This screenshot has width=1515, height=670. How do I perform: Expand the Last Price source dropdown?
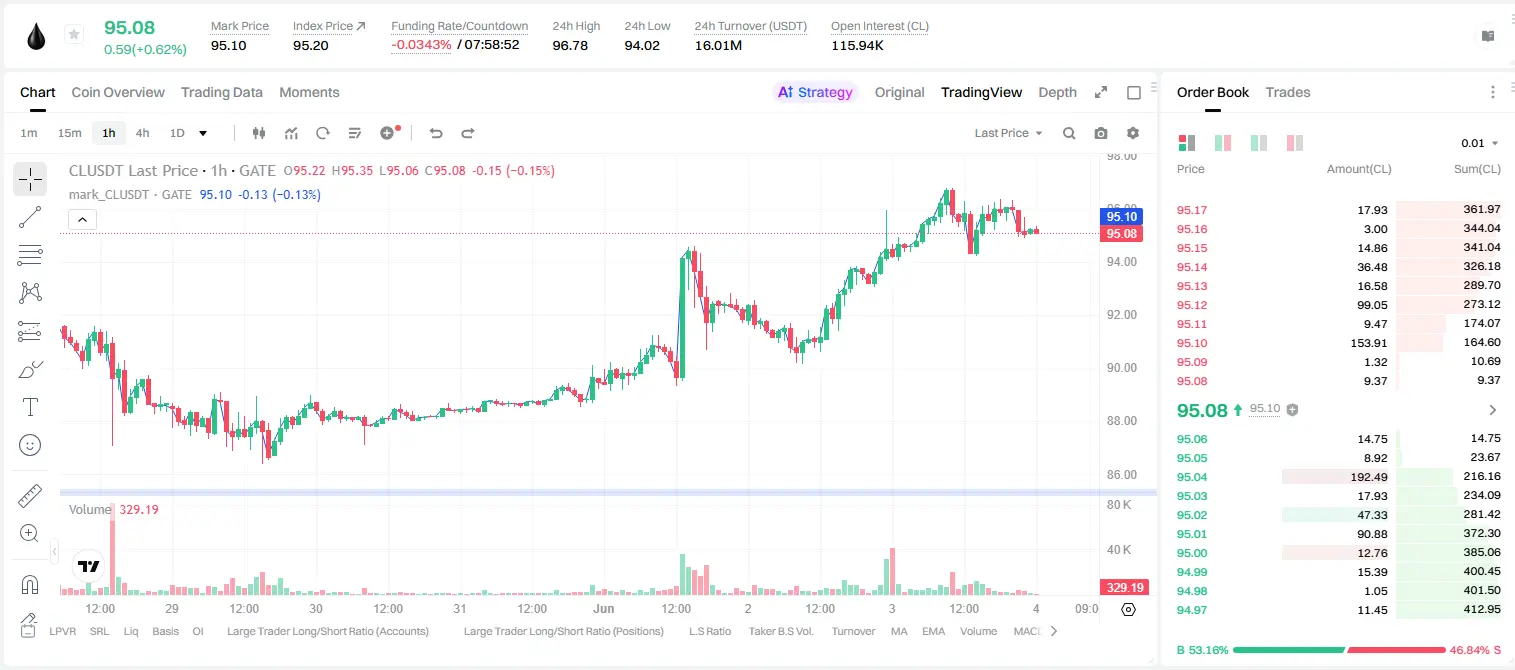pyautogui.click(x=1008, y=133)
